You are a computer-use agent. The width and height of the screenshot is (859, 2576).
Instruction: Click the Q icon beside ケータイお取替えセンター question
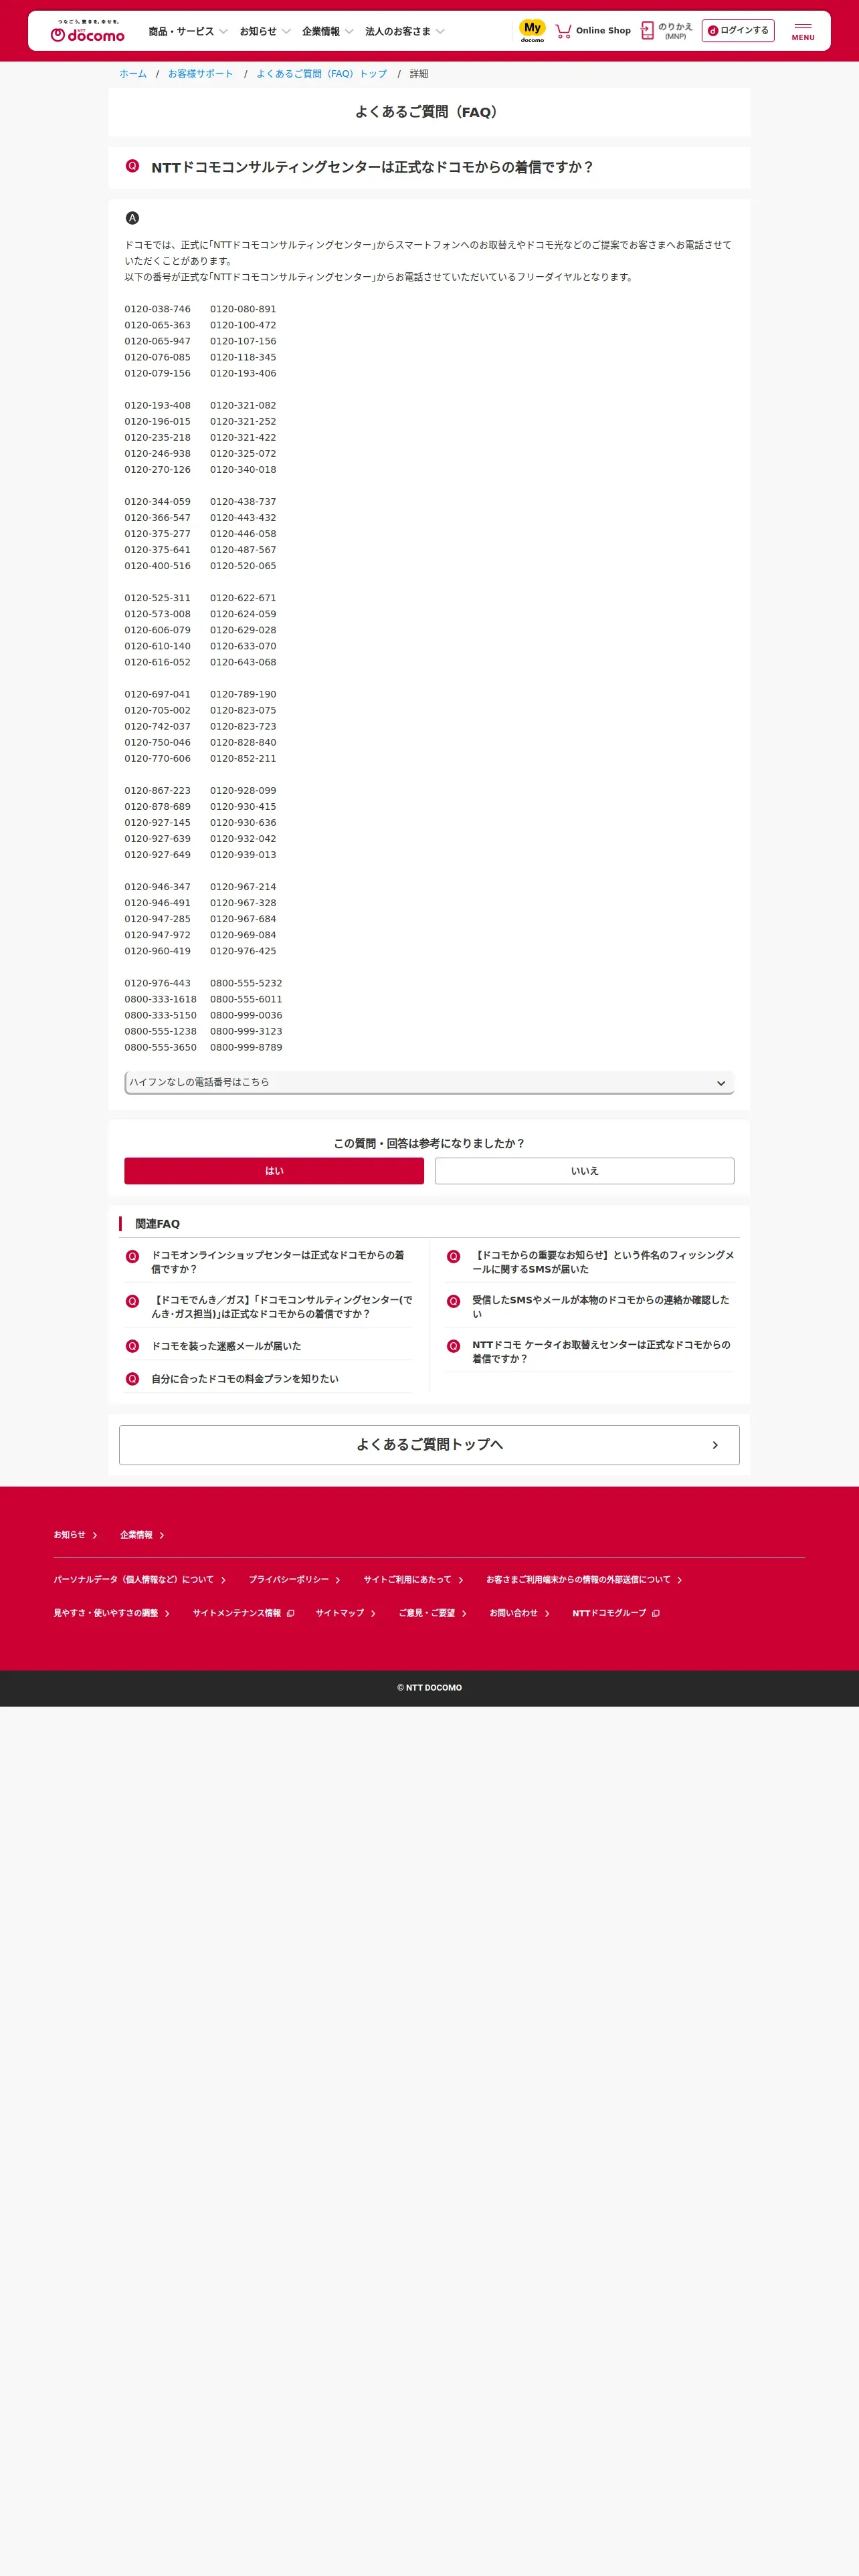[453, 1346]
